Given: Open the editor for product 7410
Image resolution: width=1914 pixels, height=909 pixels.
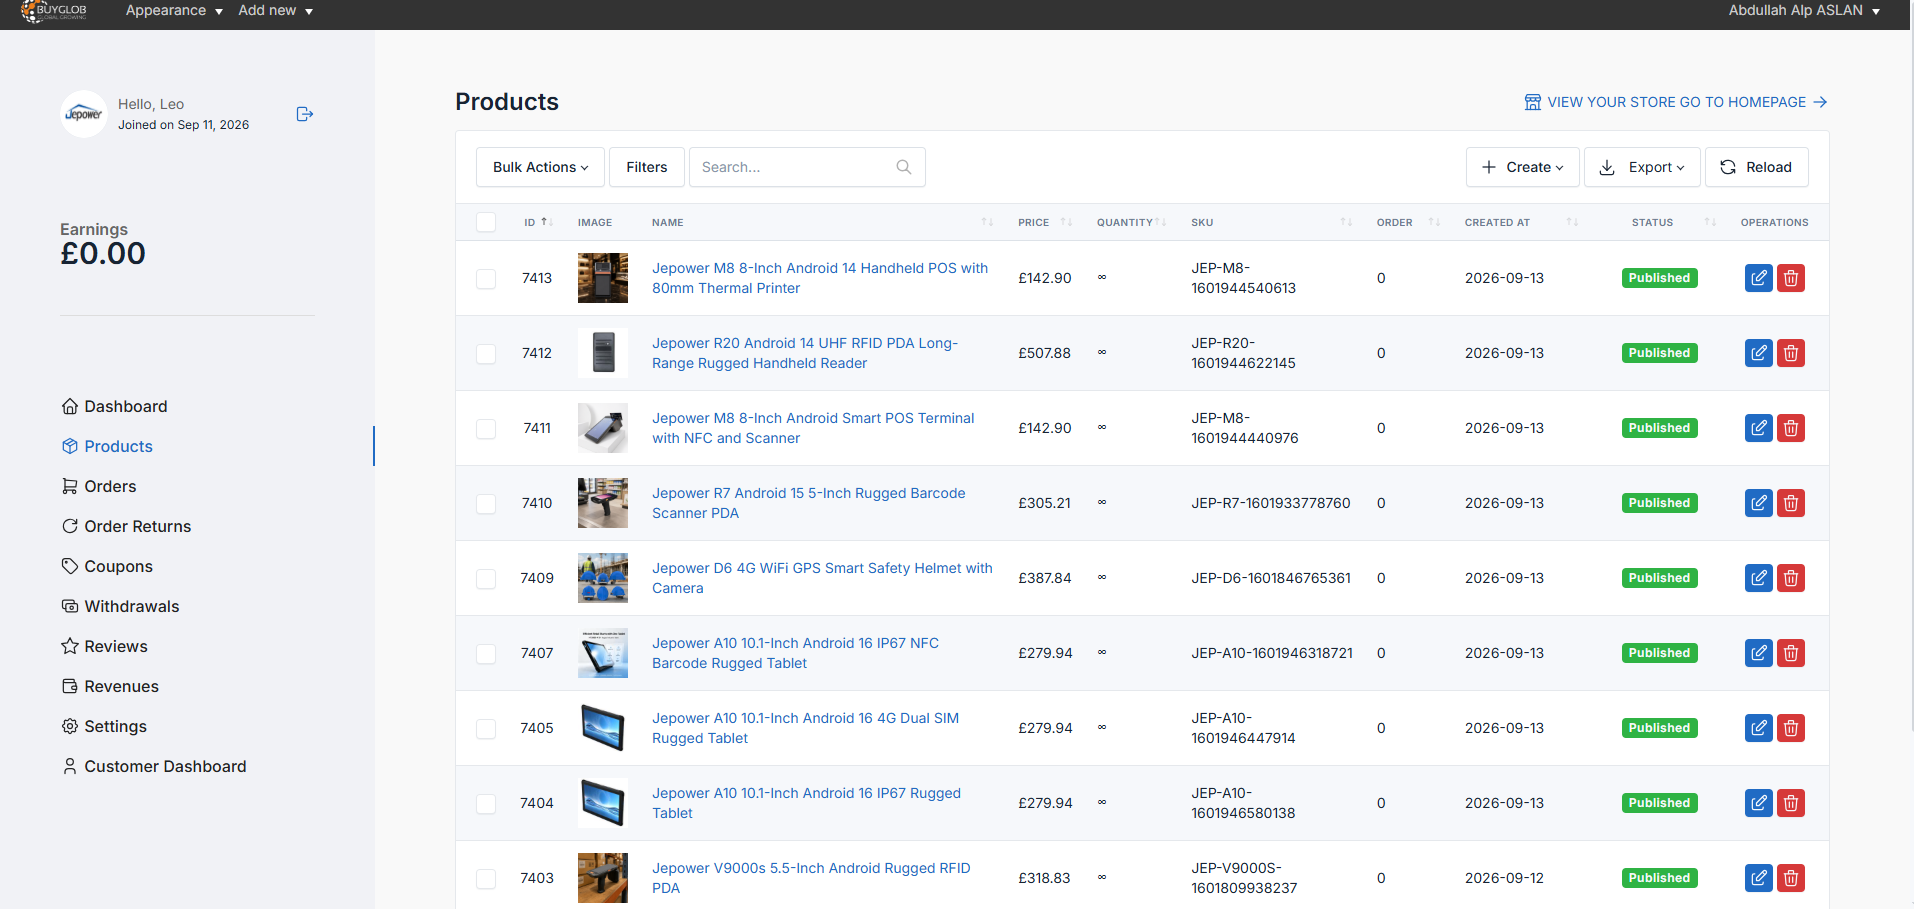Looking at the screenshot, I should (1758, 503).
